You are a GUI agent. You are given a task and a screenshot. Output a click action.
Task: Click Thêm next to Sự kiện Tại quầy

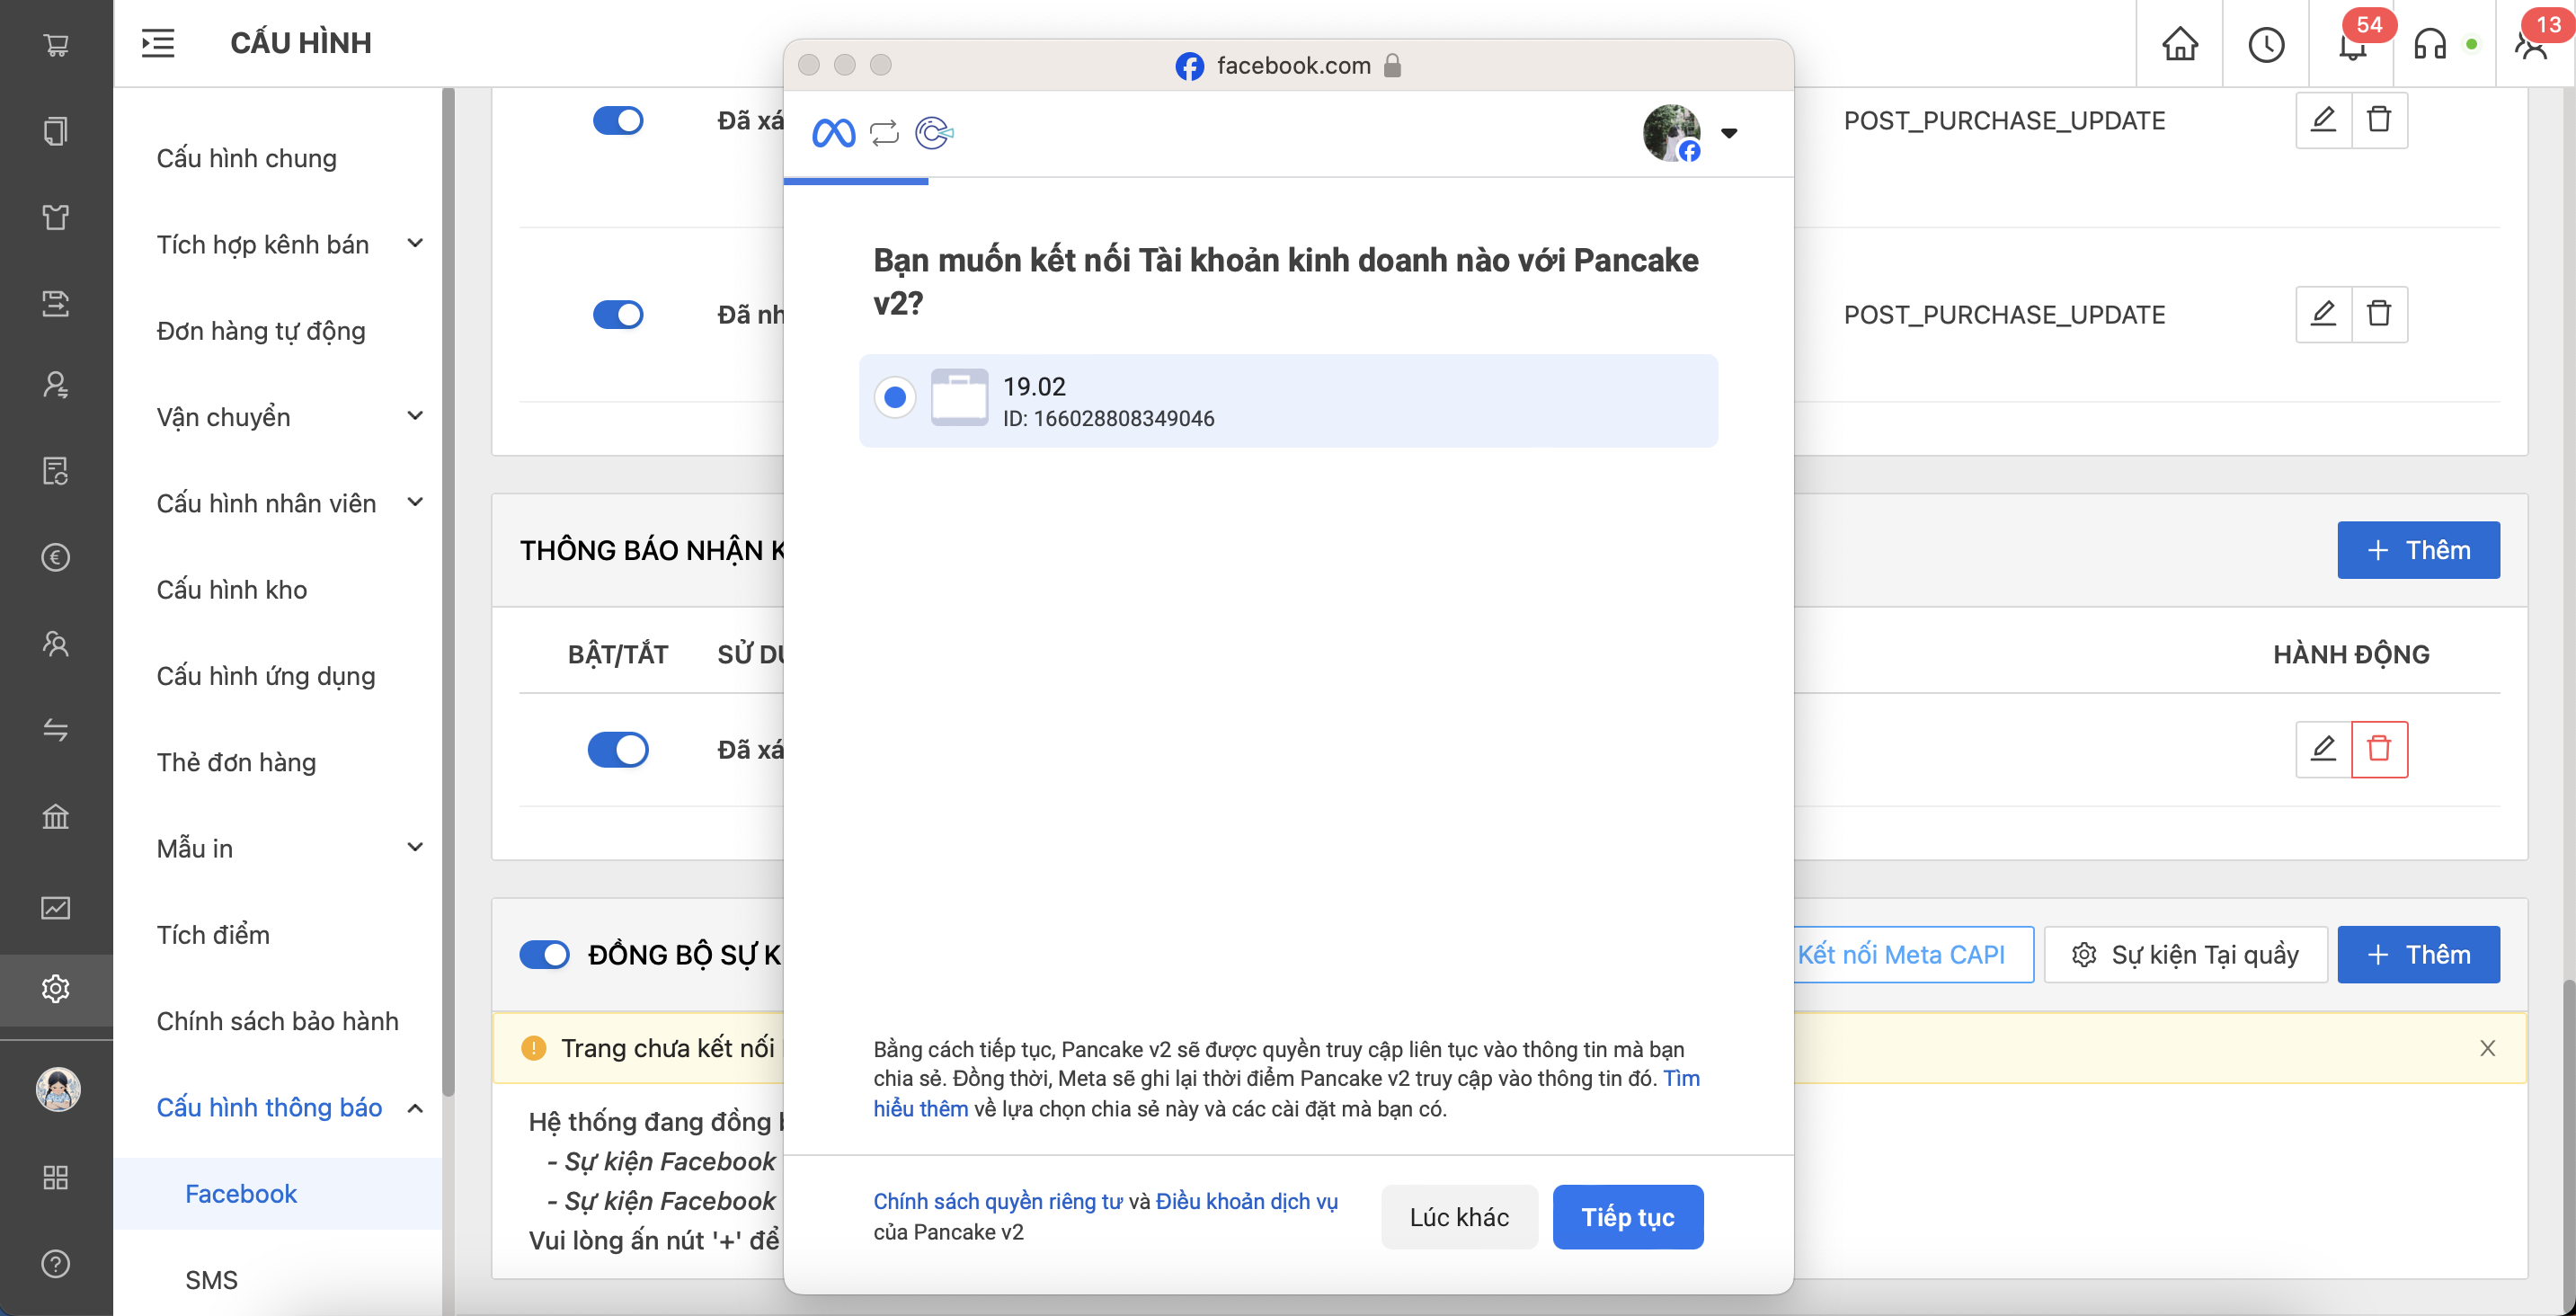click(2418, 955)
